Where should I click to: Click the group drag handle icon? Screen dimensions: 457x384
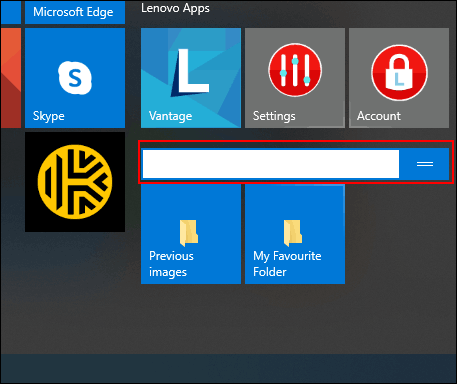(425, 164)
